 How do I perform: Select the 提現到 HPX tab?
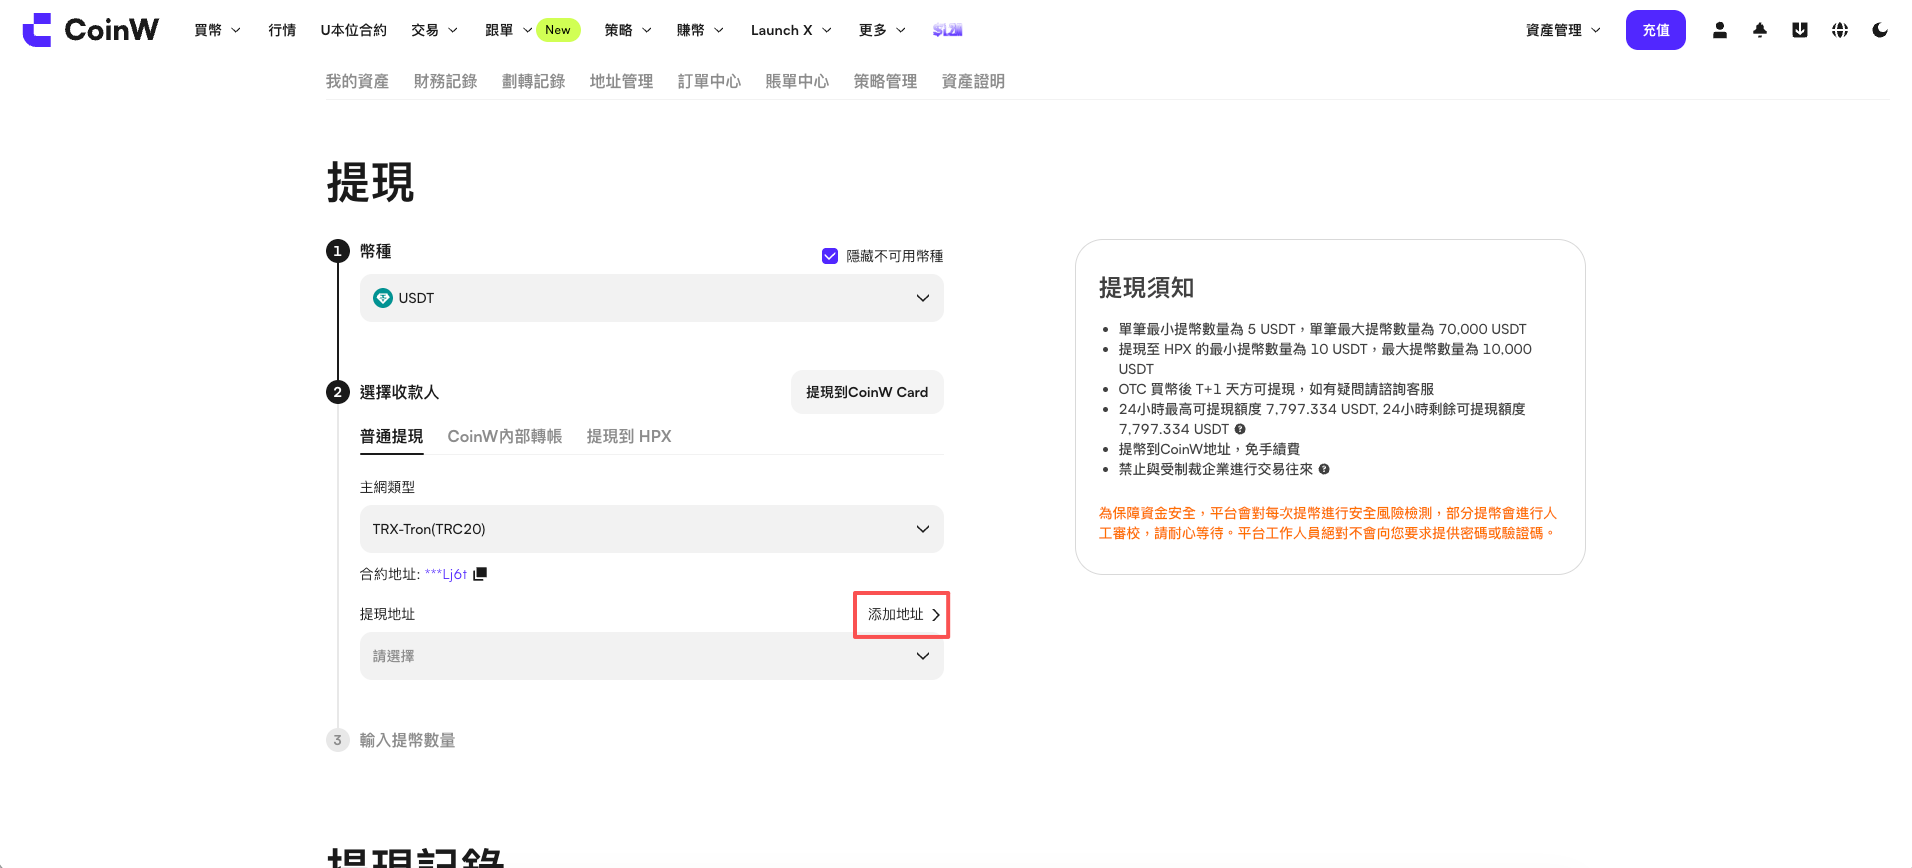(629, 436)
